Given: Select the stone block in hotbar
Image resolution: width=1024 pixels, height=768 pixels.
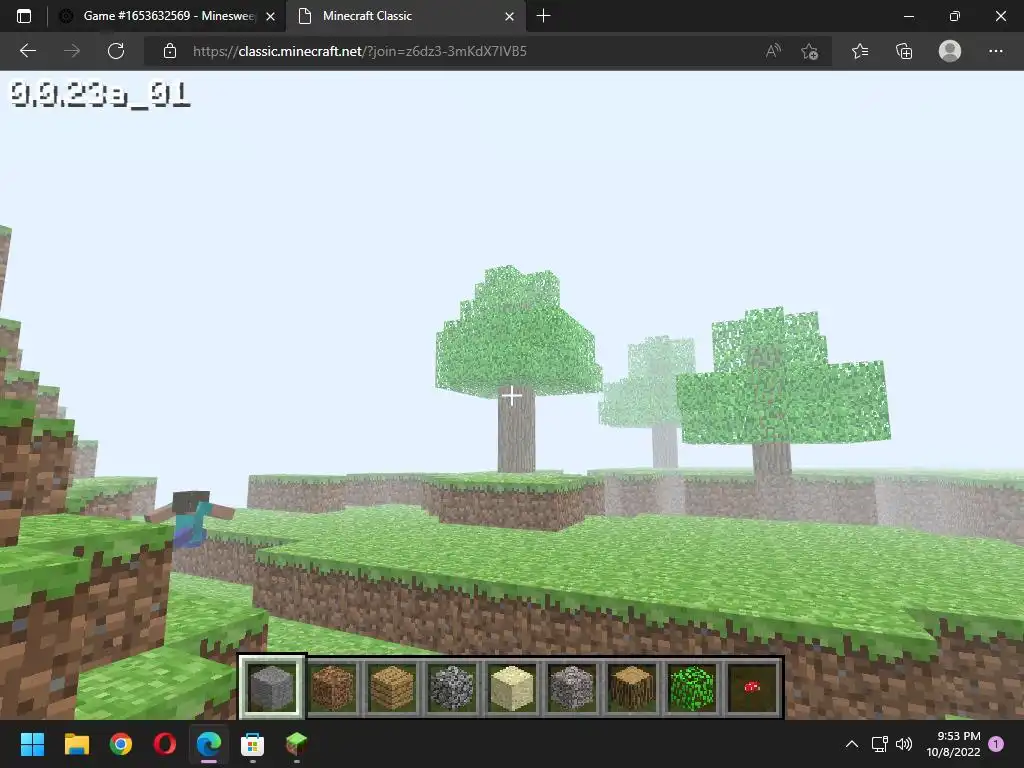Looking at the screenshot, I should point(272,687).
